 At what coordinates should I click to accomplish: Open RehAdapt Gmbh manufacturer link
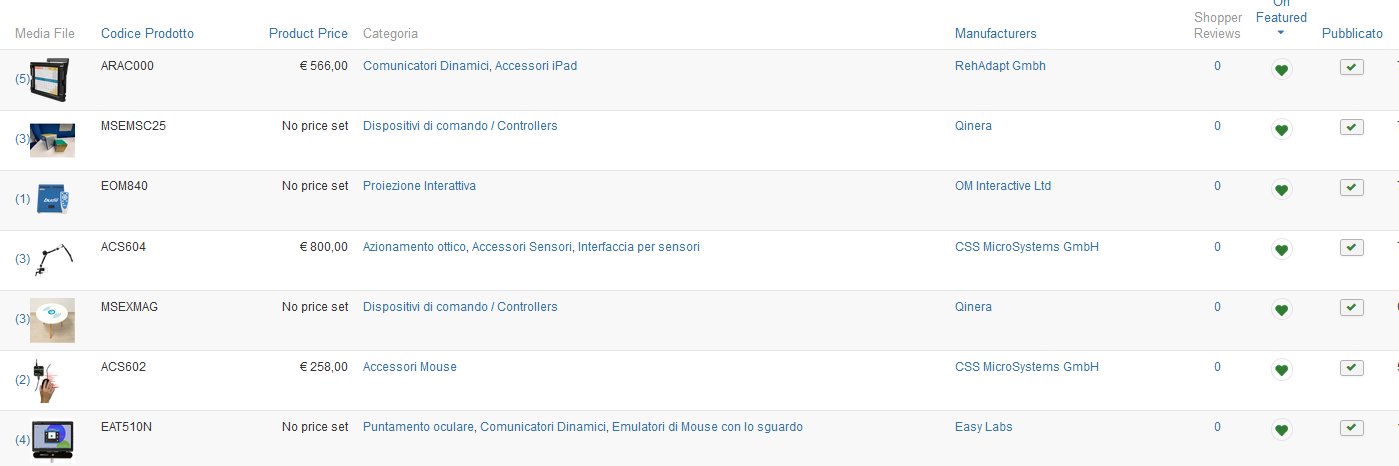click(1000, 66)
